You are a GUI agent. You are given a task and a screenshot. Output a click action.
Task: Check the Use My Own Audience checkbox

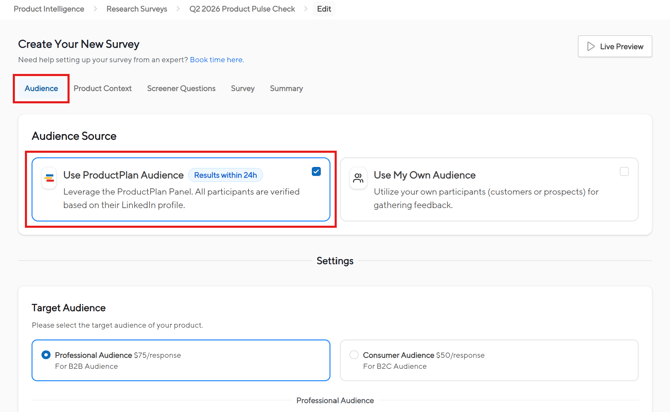click(624, 172)
